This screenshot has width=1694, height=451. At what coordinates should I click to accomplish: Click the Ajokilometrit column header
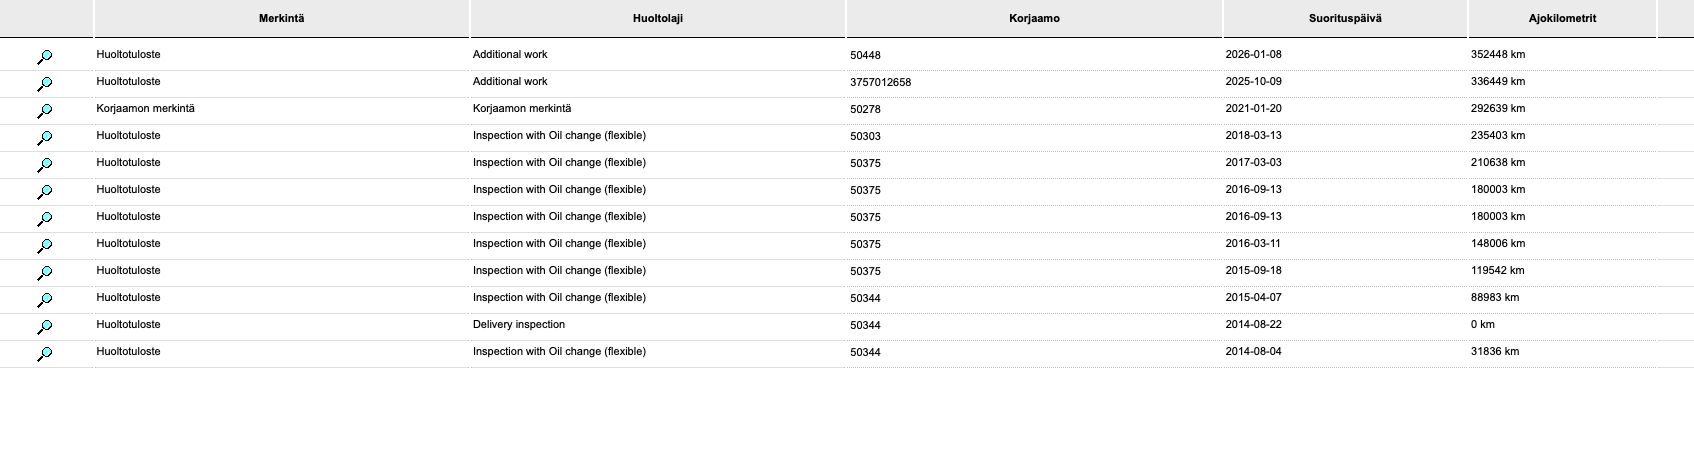click(1562, 19)
